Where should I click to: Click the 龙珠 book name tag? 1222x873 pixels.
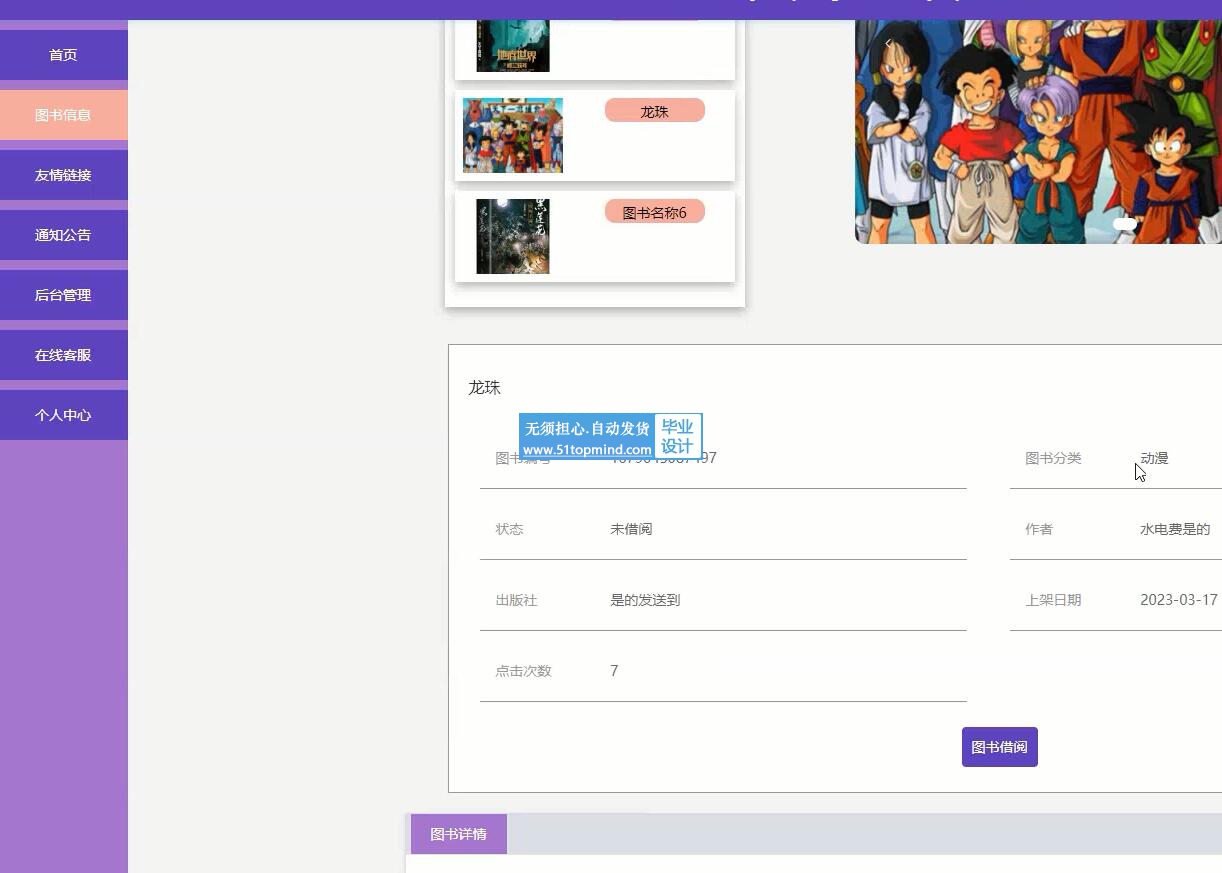tap(654, 111)
